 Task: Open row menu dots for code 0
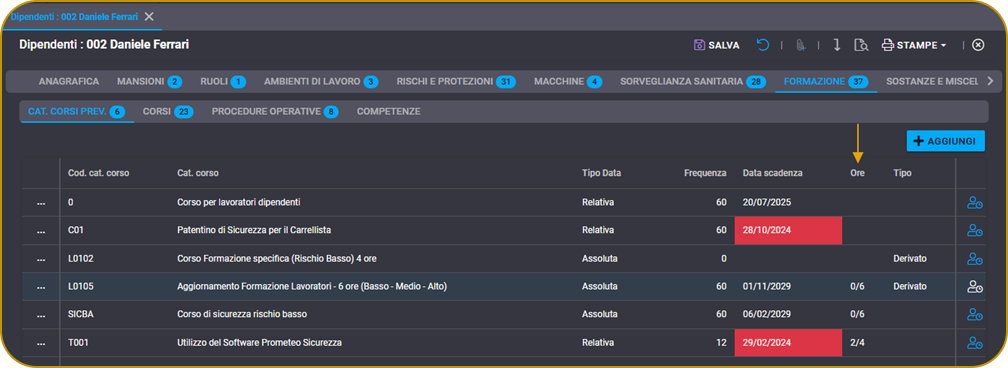41,203
